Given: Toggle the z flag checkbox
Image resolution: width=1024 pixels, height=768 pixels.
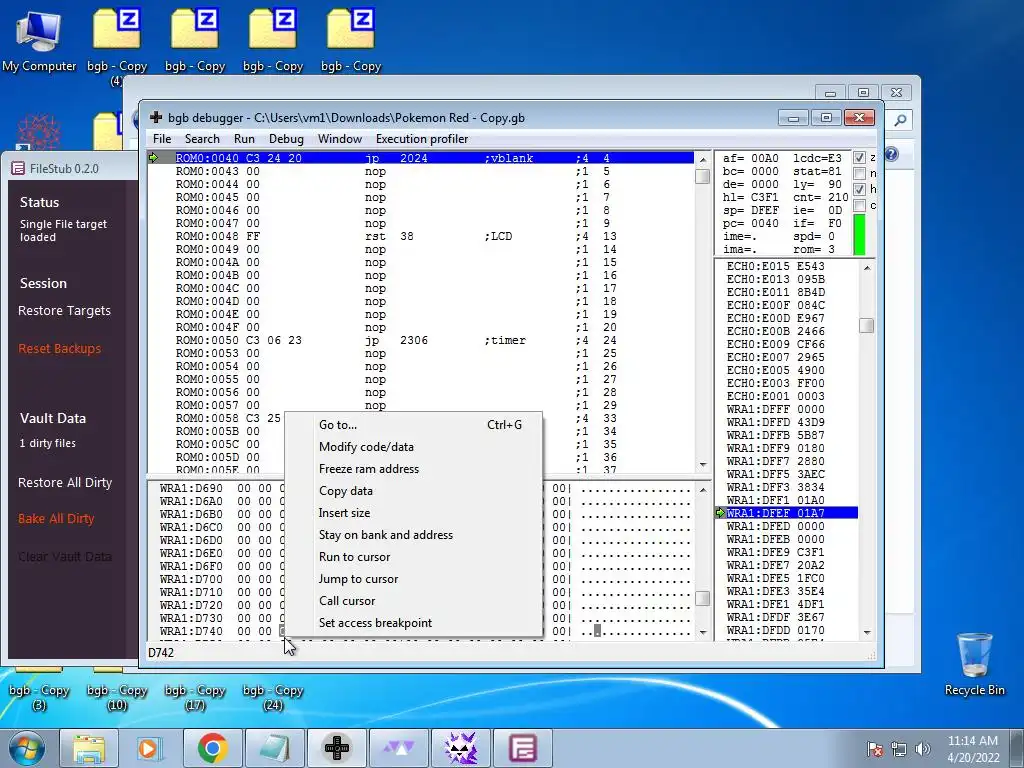Looking at the screenshot, I should click(859, 157).
